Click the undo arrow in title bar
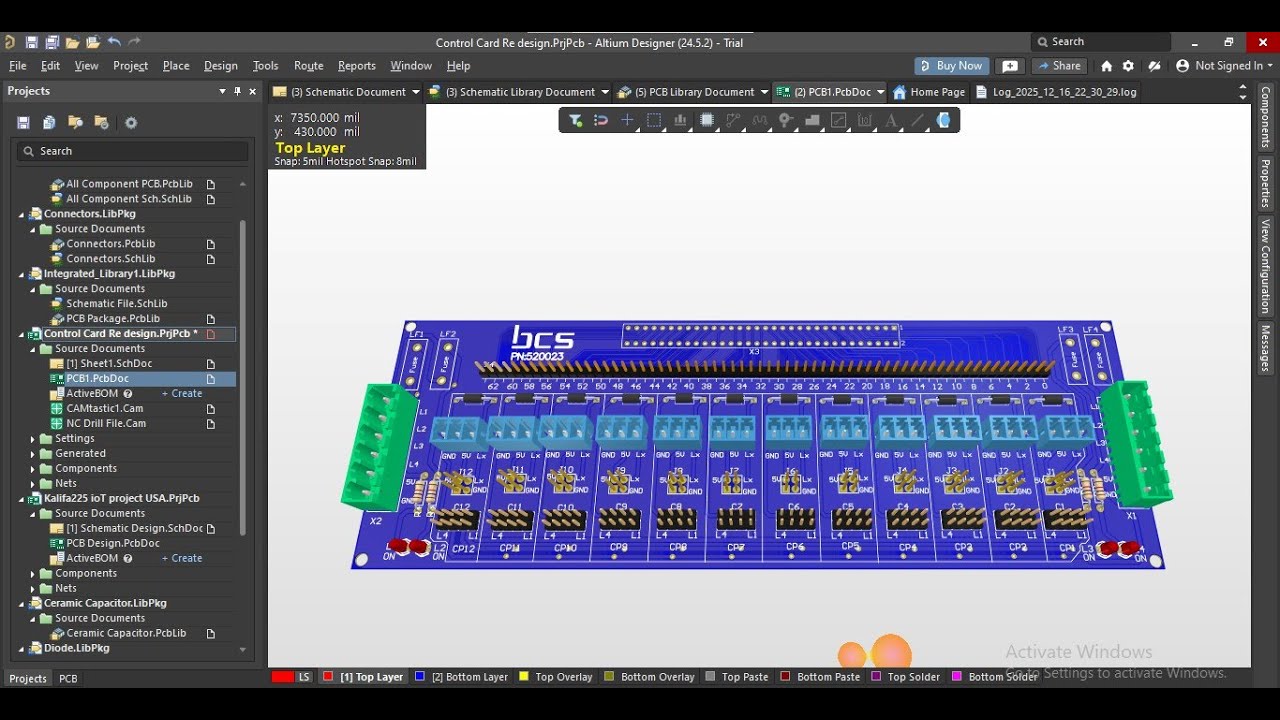Viewport: 1280px width, 720px height. click(x=114, y=42)
